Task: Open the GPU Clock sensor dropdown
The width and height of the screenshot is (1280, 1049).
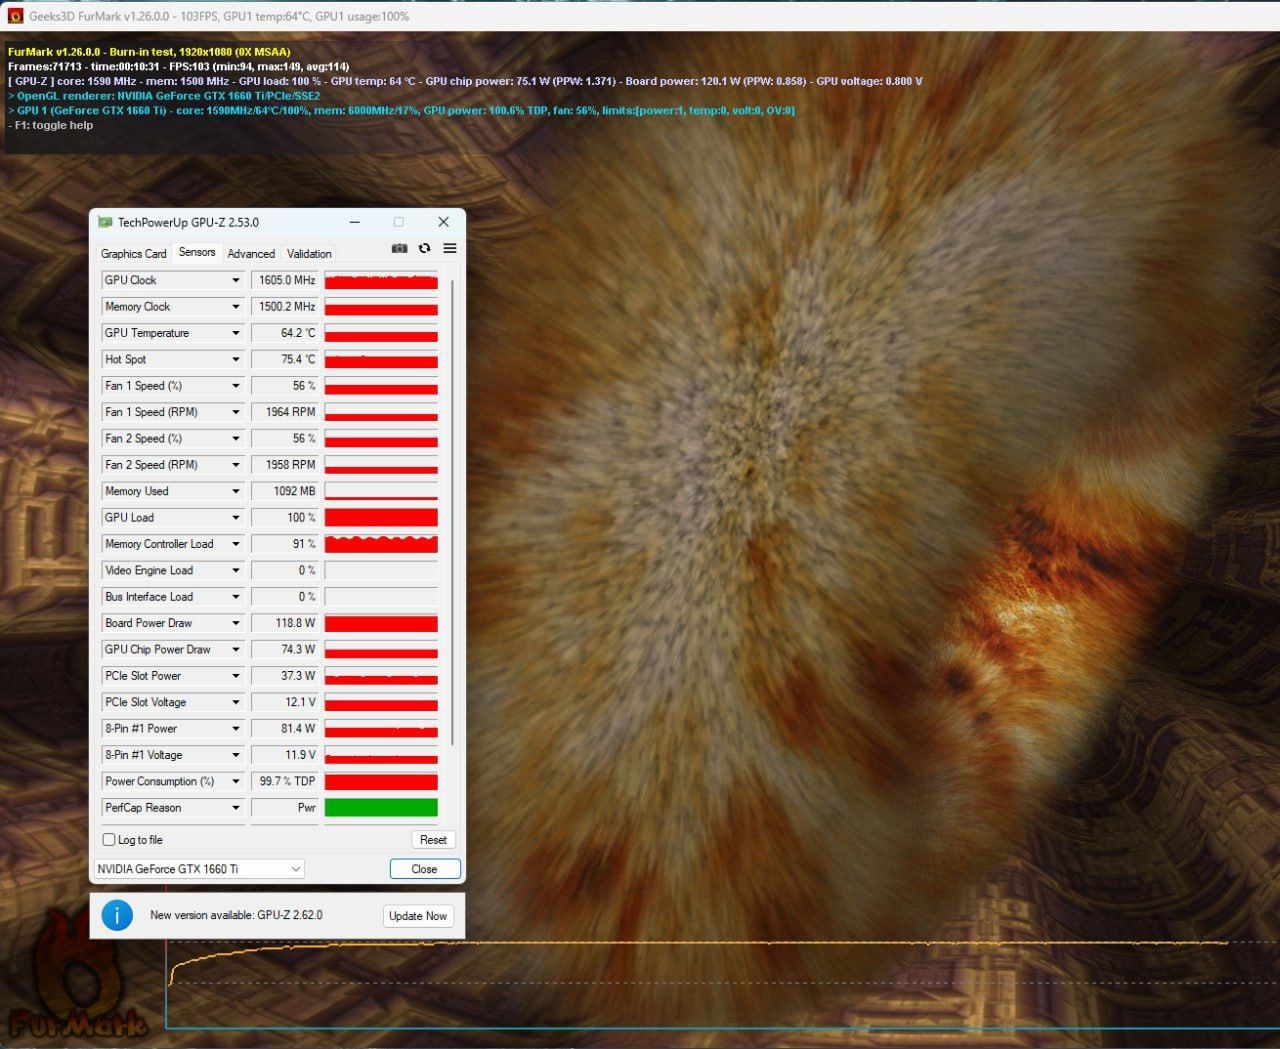Action: tap(236, 280)
